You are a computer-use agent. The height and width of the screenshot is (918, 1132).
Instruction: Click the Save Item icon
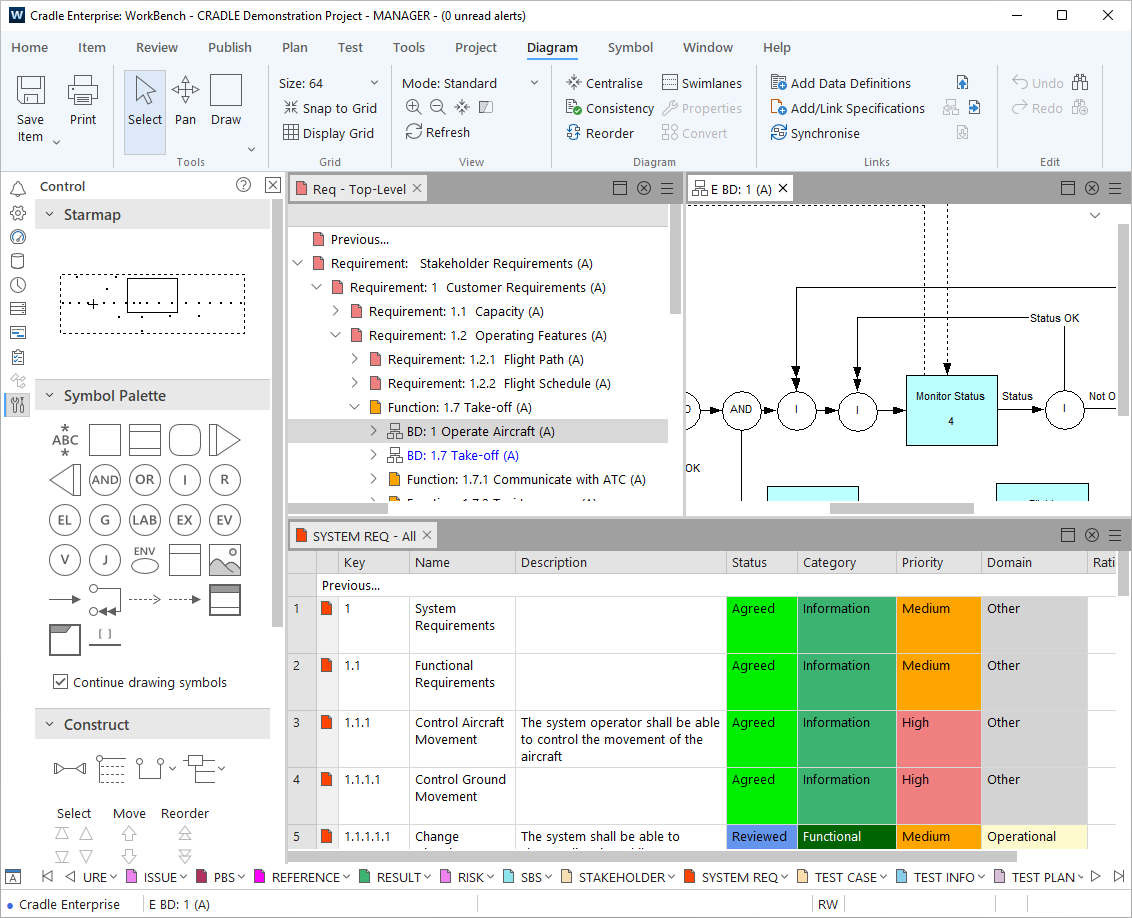30,91
